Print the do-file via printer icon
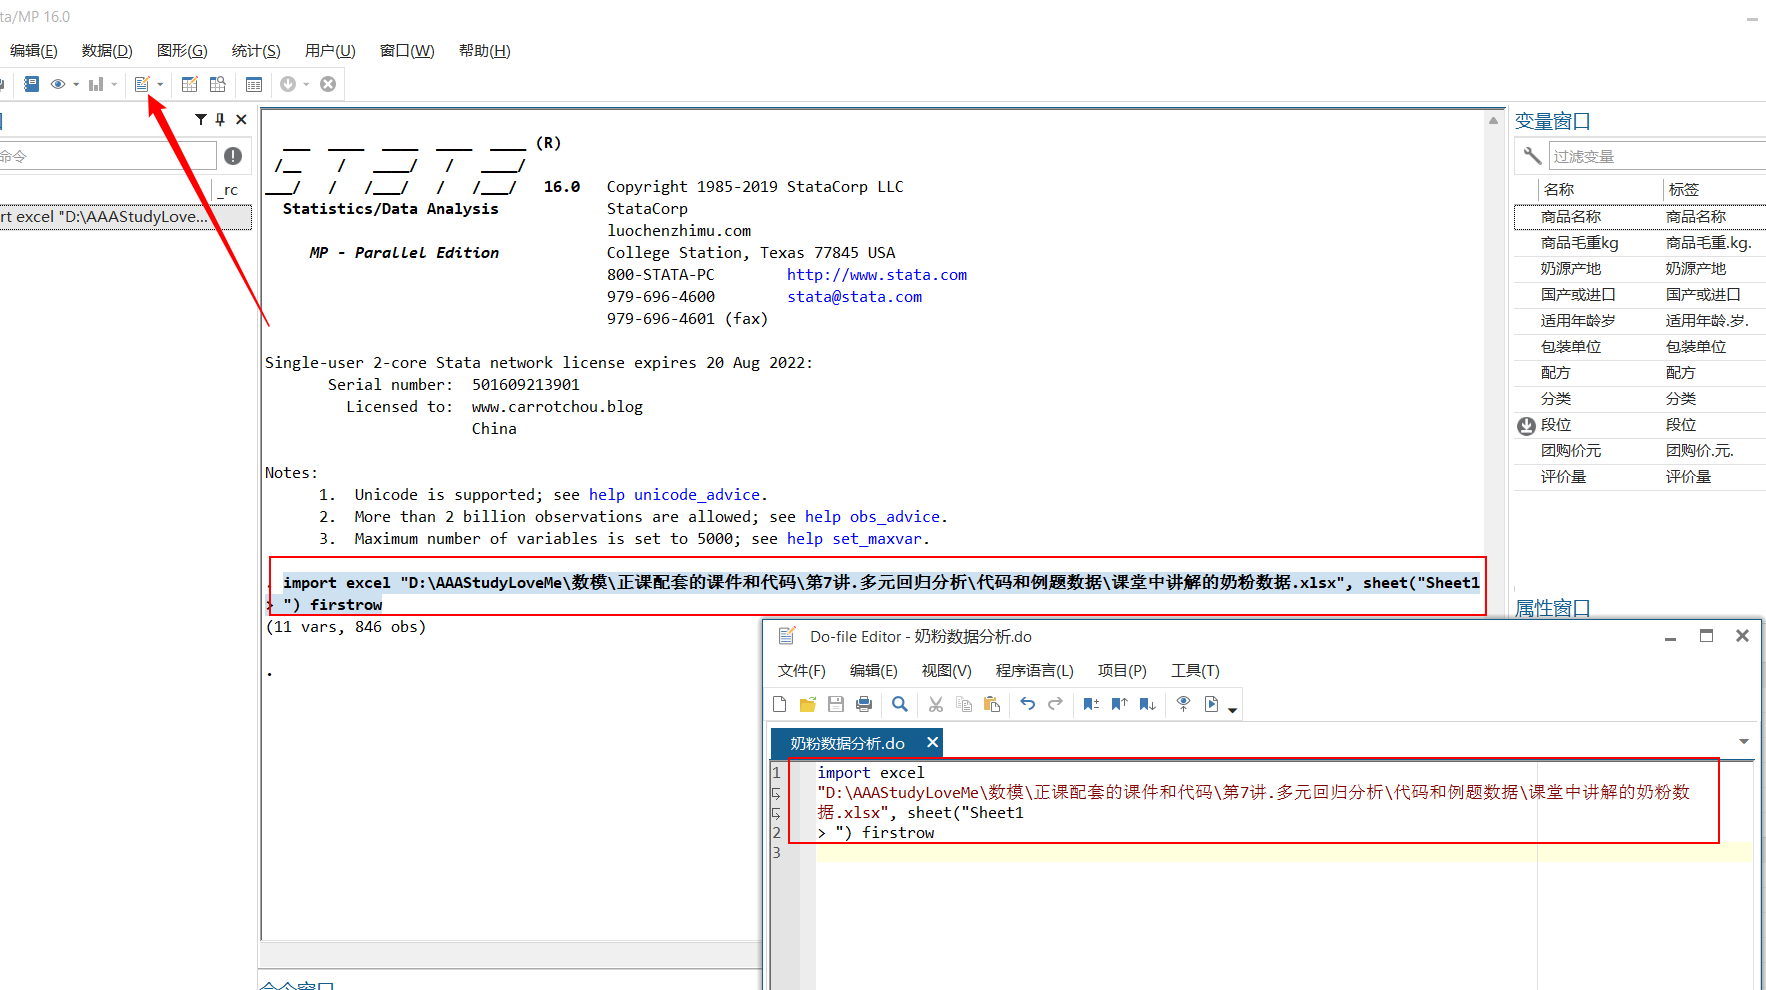 pyautogui.click(x=864, y=705)
